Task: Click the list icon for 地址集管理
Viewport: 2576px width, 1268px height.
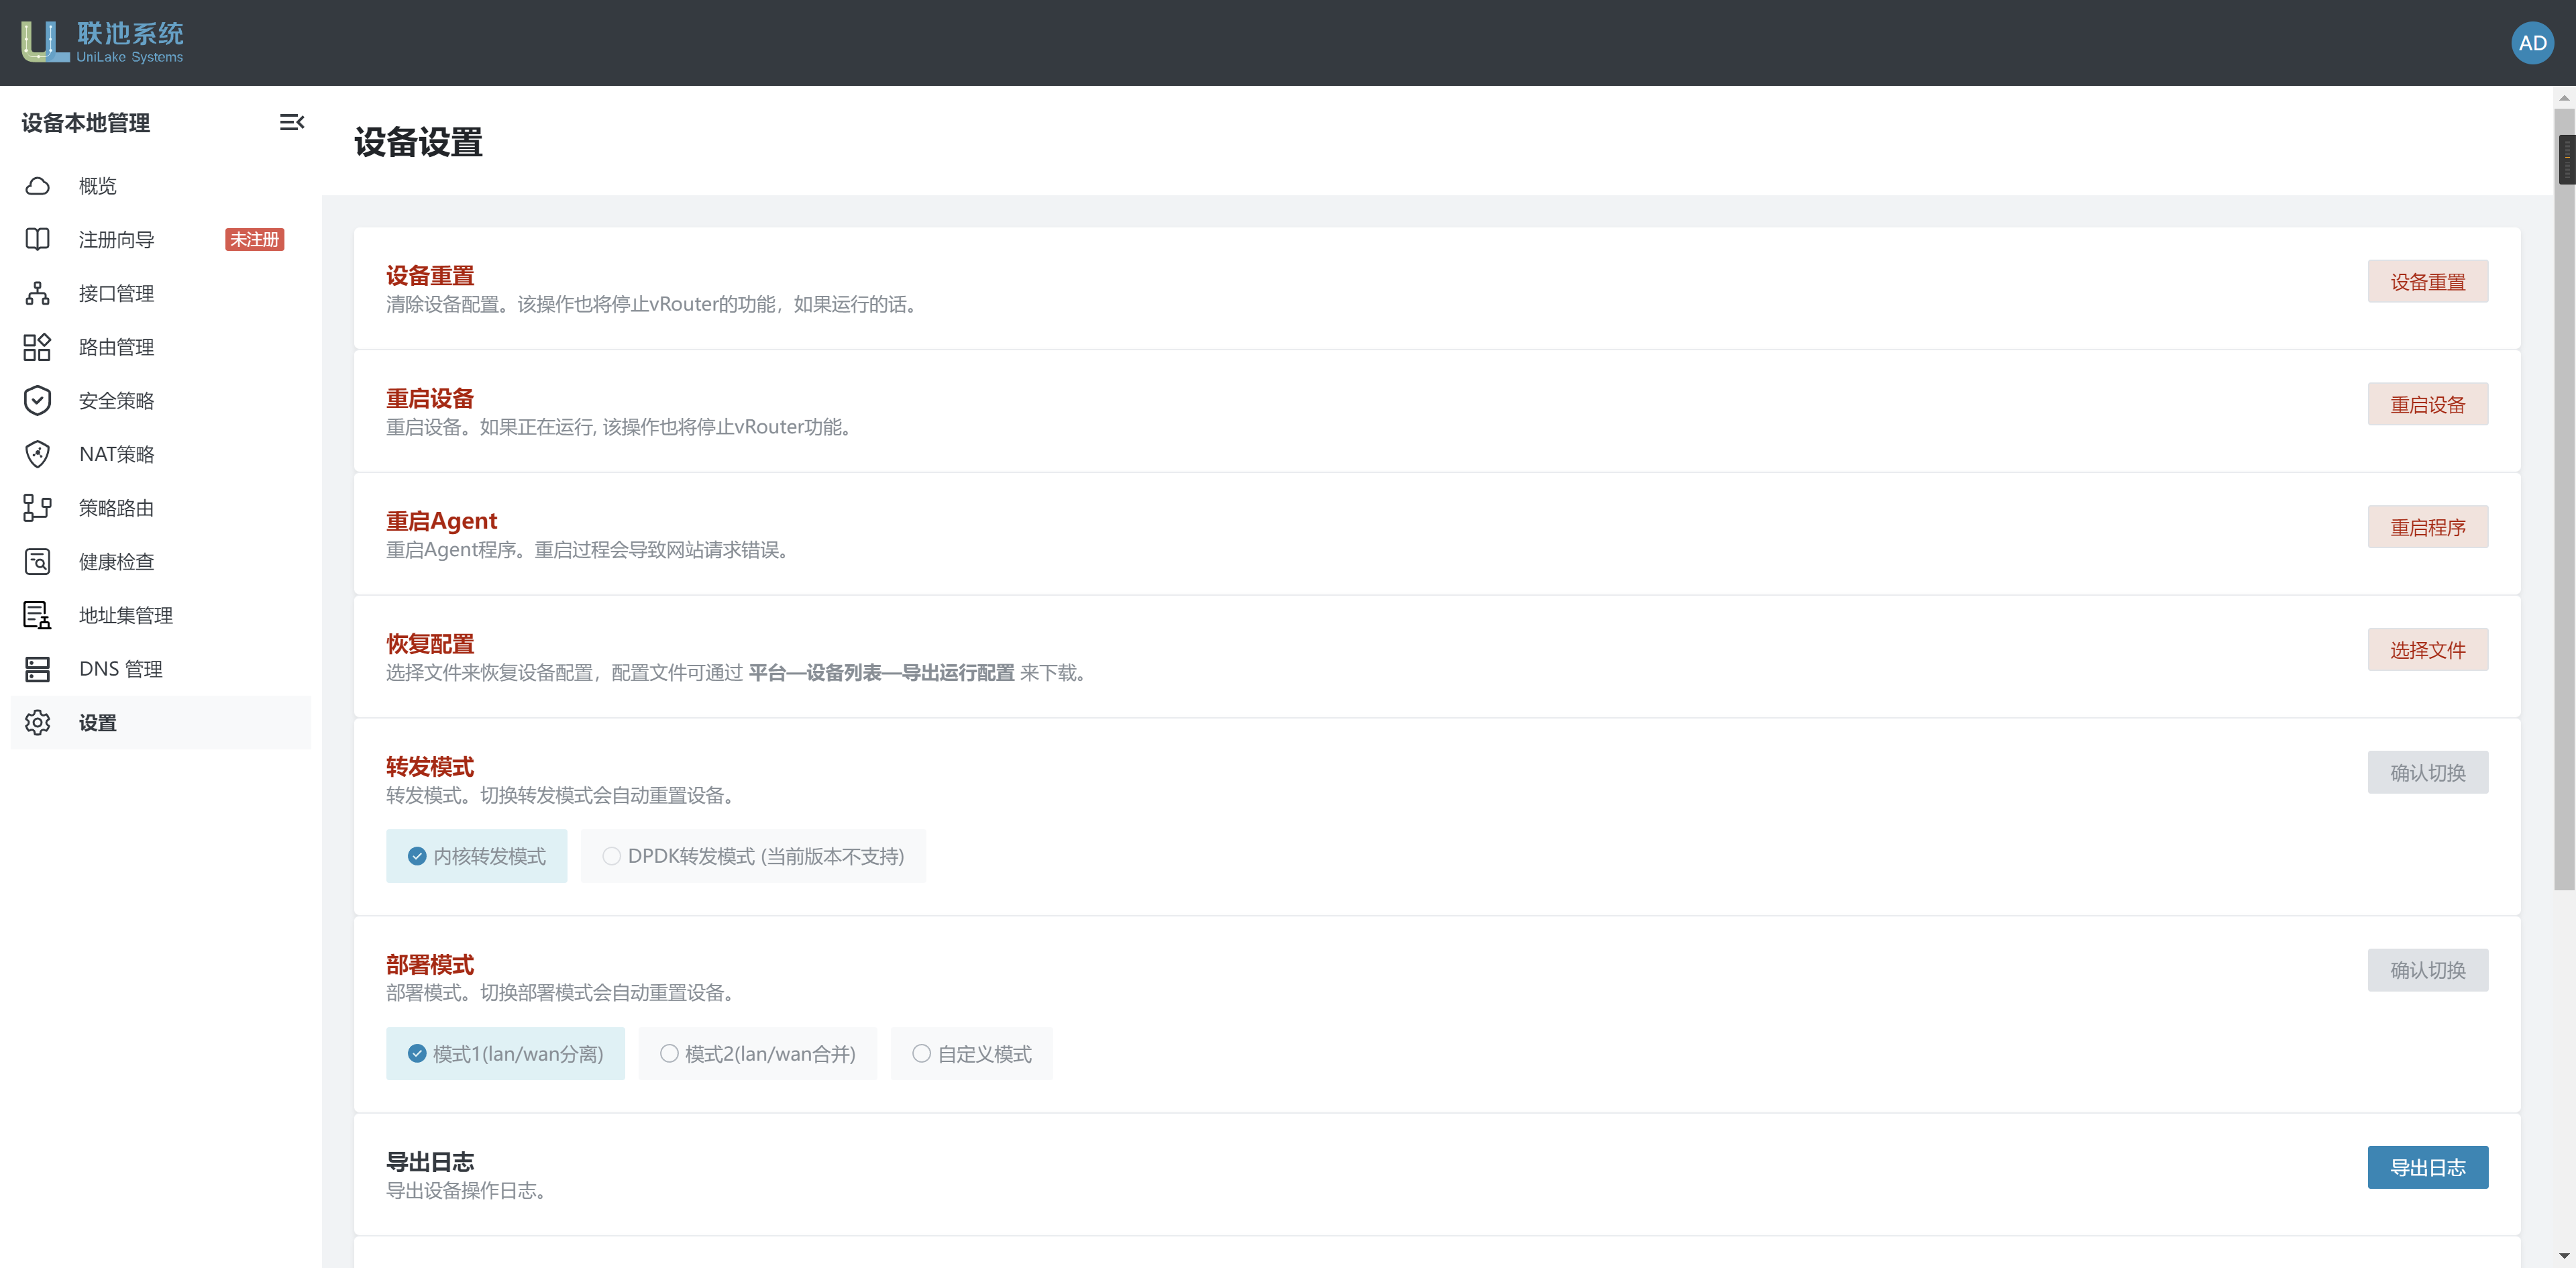Action: 37,615
